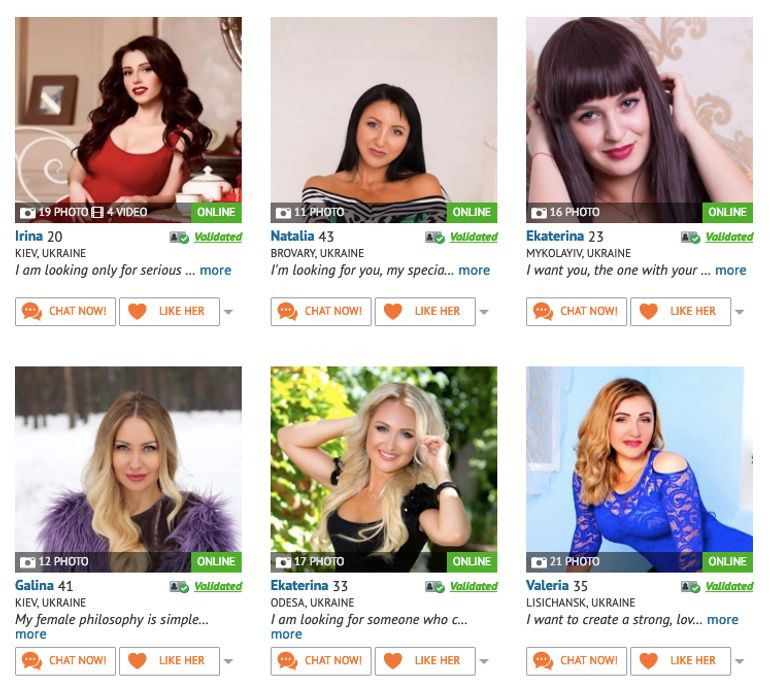Image resolution: width=770 pixels, height=693 pixels.
Task: Click the more link under Galina's philosophy text
Action: tap(30, 634)
